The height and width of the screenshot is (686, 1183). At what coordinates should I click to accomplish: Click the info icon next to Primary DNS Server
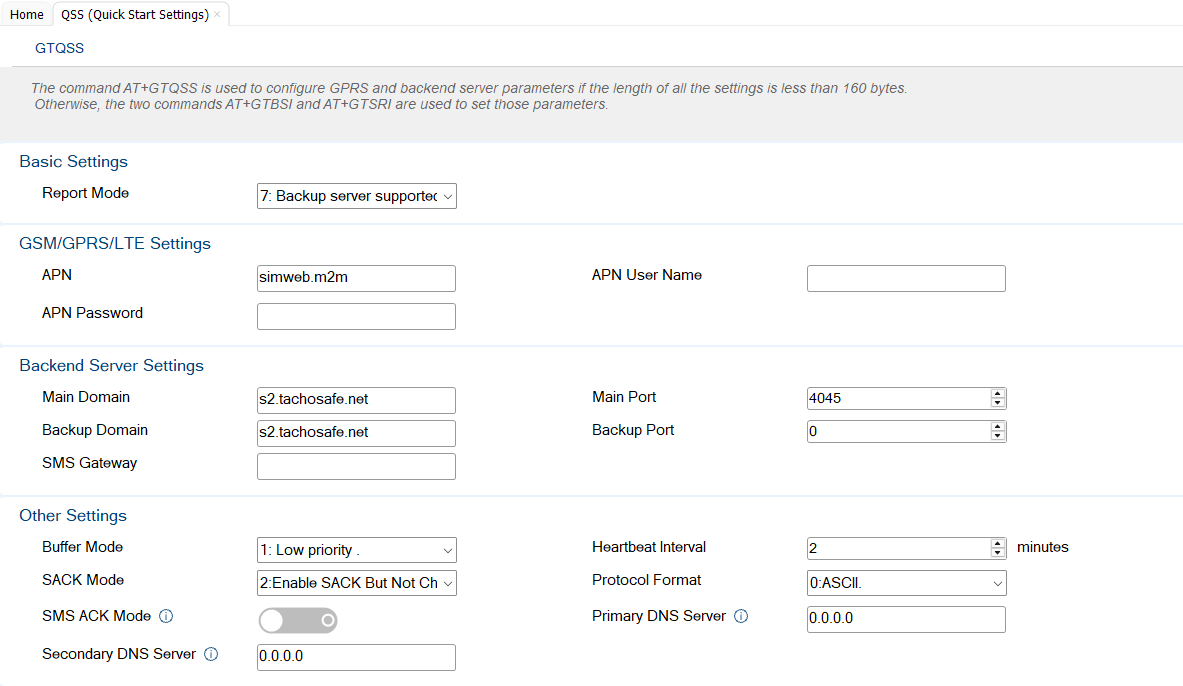pyautogui.click(x=741, y=617)
